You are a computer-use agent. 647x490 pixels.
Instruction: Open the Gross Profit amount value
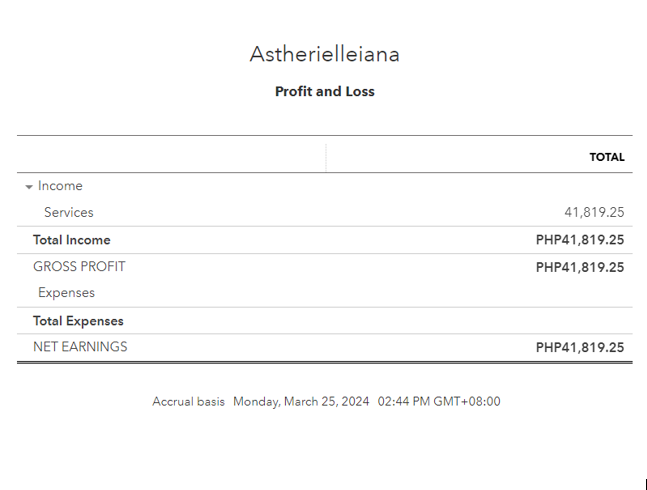point(580,267)
